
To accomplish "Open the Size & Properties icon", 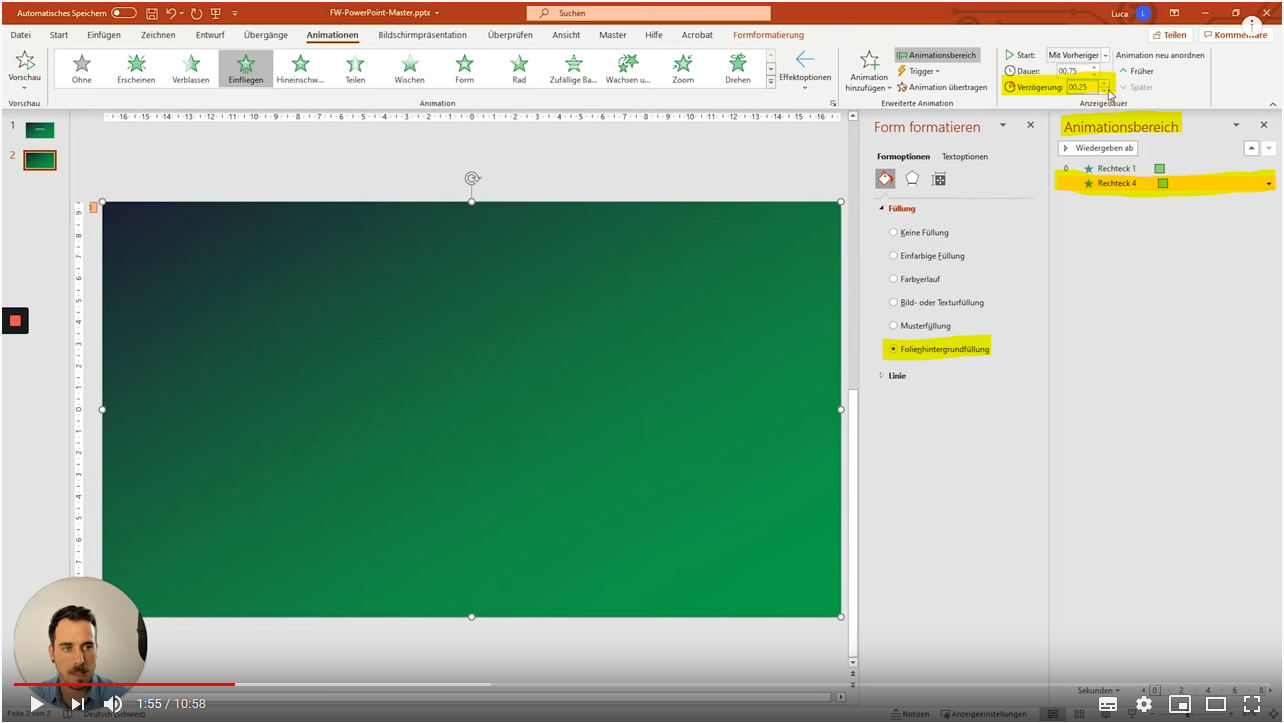I will [x=939, y=179].
